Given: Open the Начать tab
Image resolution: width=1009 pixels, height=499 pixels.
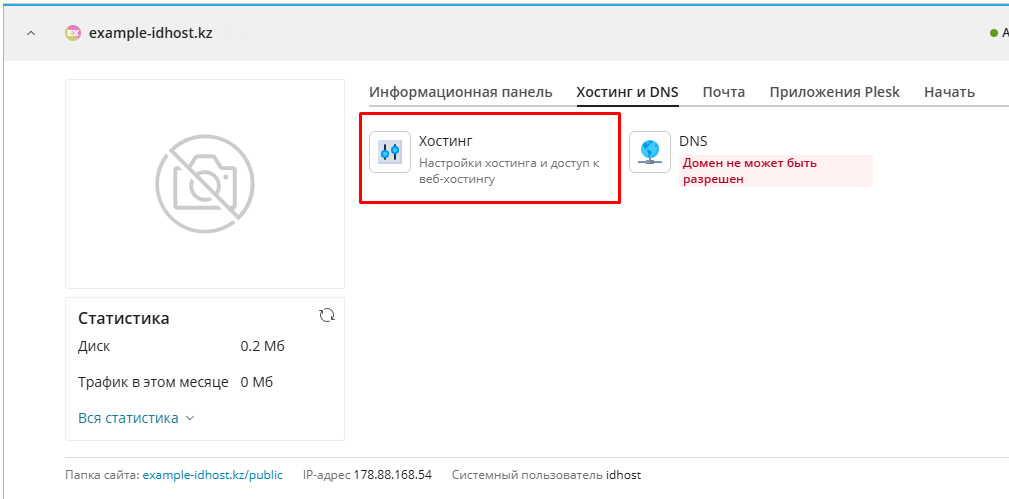Looking at the screenshot, I should (949, 92).
